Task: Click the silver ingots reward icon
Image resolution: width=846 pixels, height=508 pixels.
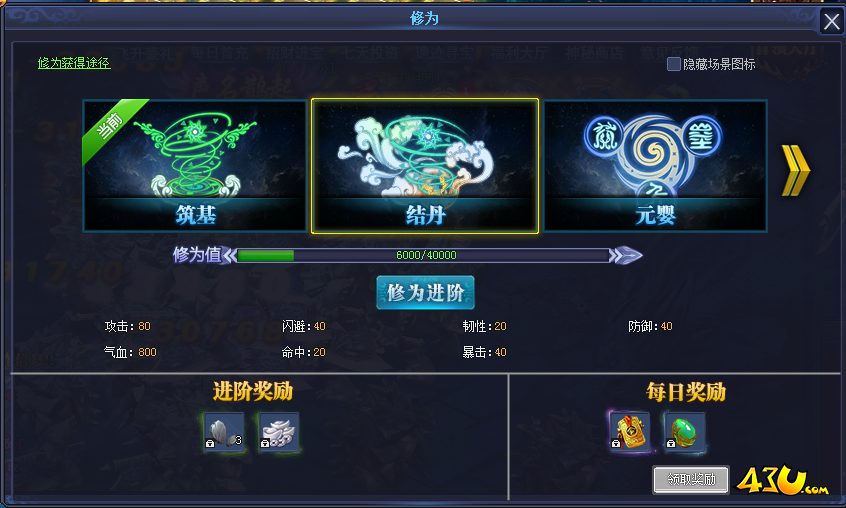Action: pyautogui.click(x=278, y=432)
